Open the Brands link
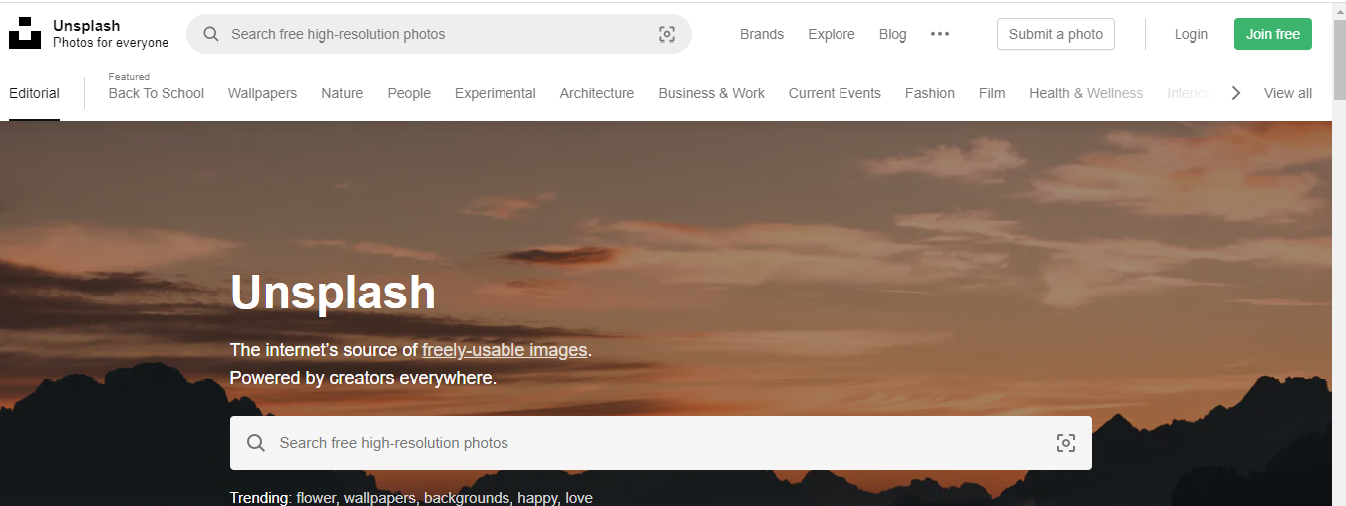 click(762, 34)
